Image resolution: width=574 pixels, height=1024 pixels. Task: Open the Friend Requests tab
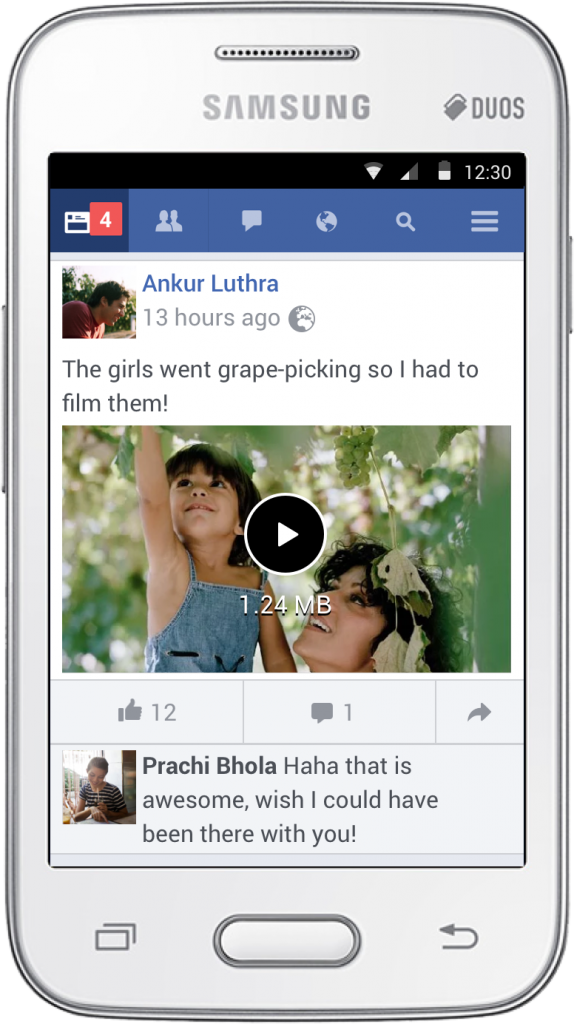click(x=168, y=221)
